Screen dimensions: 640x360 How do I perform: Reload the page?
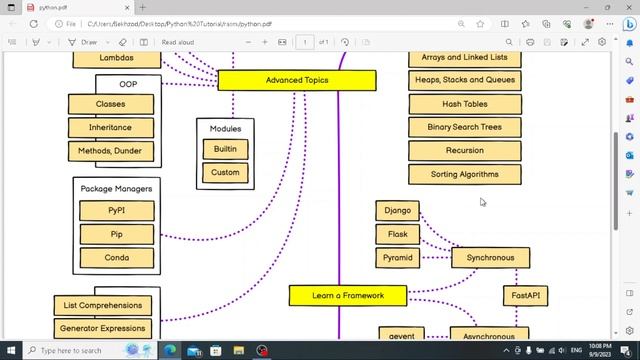click(33, 24)
